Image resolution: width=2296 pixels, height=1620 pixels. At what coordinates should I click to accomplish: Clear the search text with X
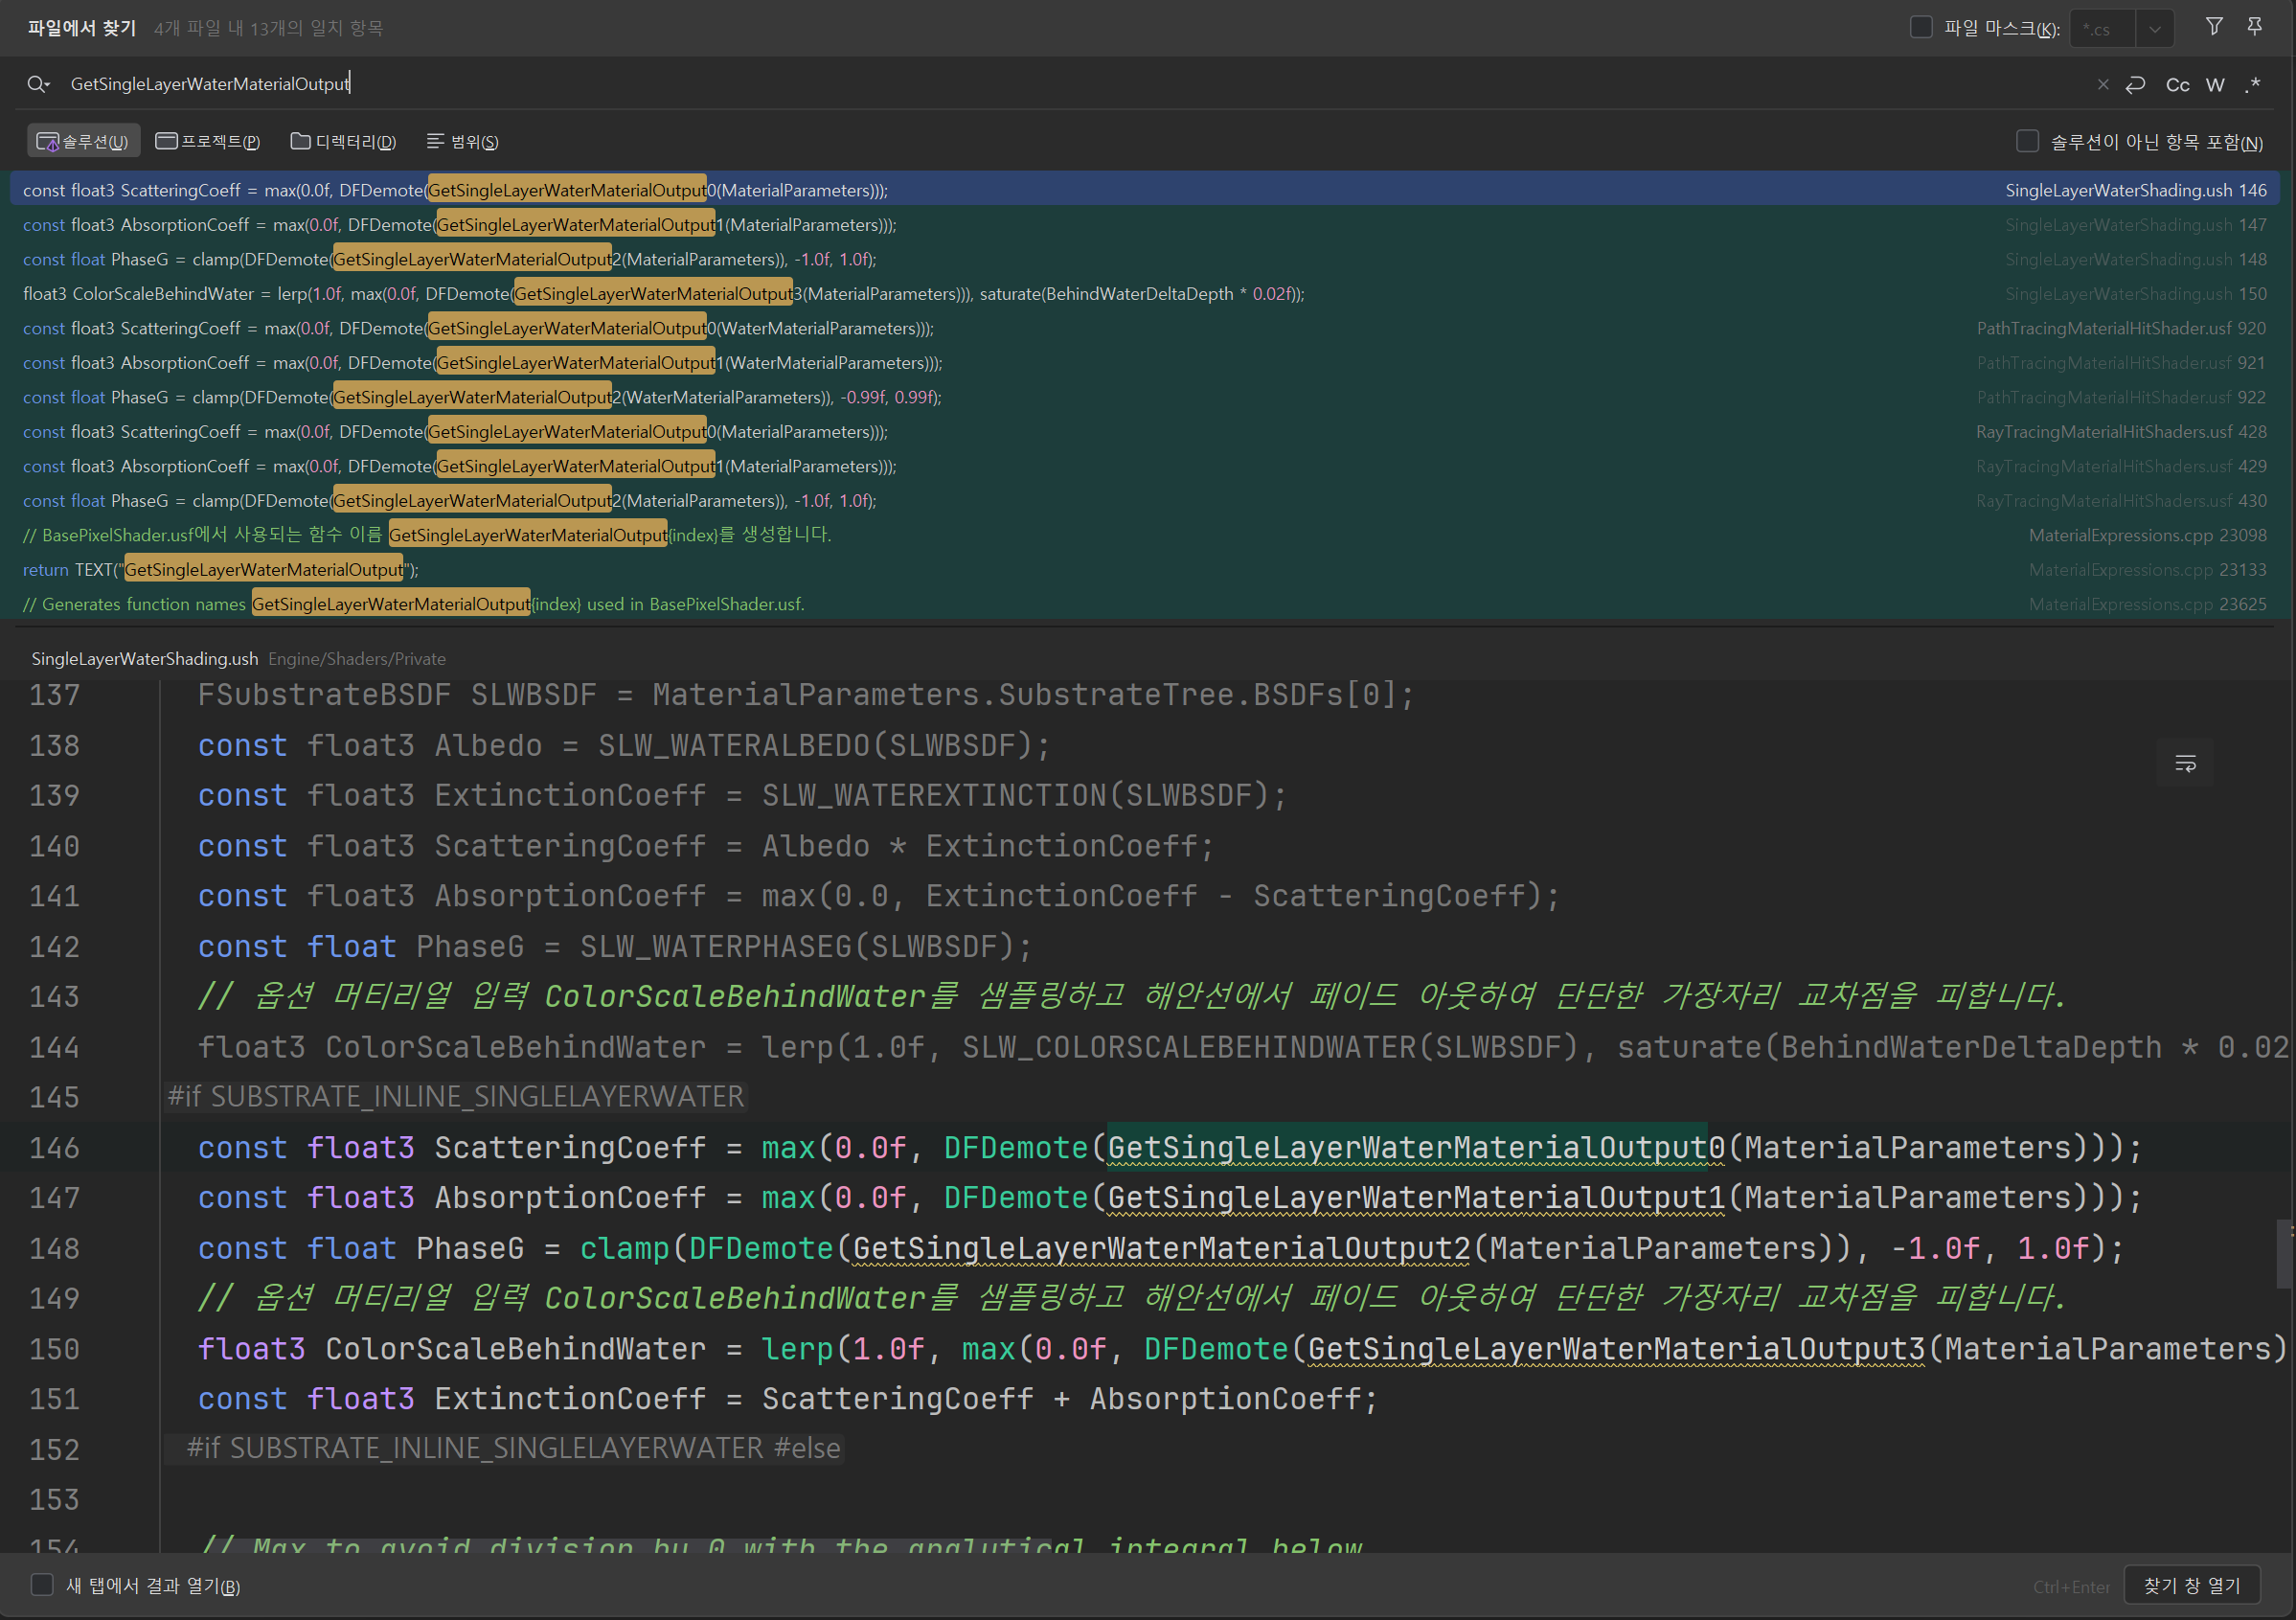coord(2103,85)
